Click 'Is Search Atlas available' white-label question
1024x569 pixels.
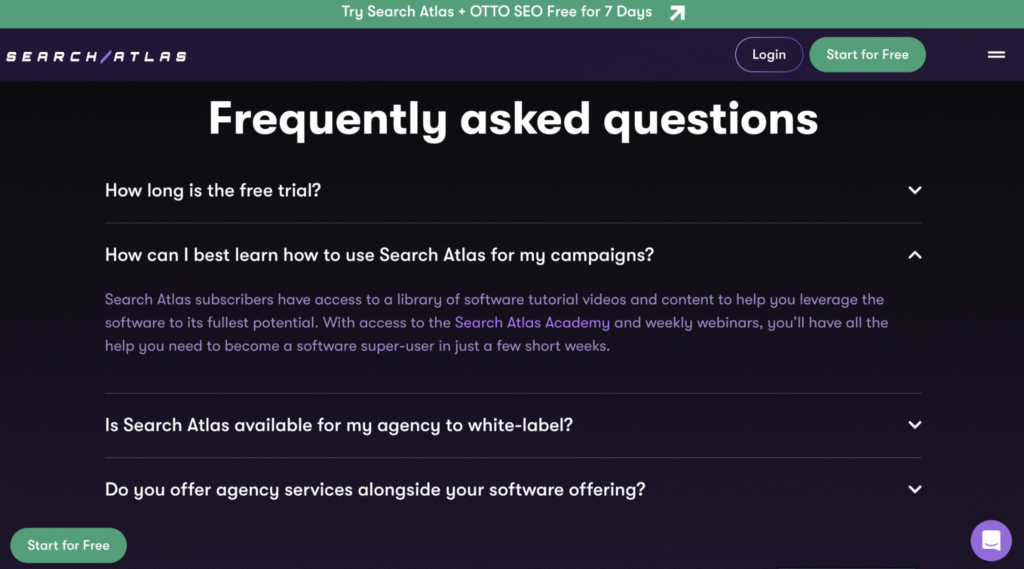coord(338,425)
